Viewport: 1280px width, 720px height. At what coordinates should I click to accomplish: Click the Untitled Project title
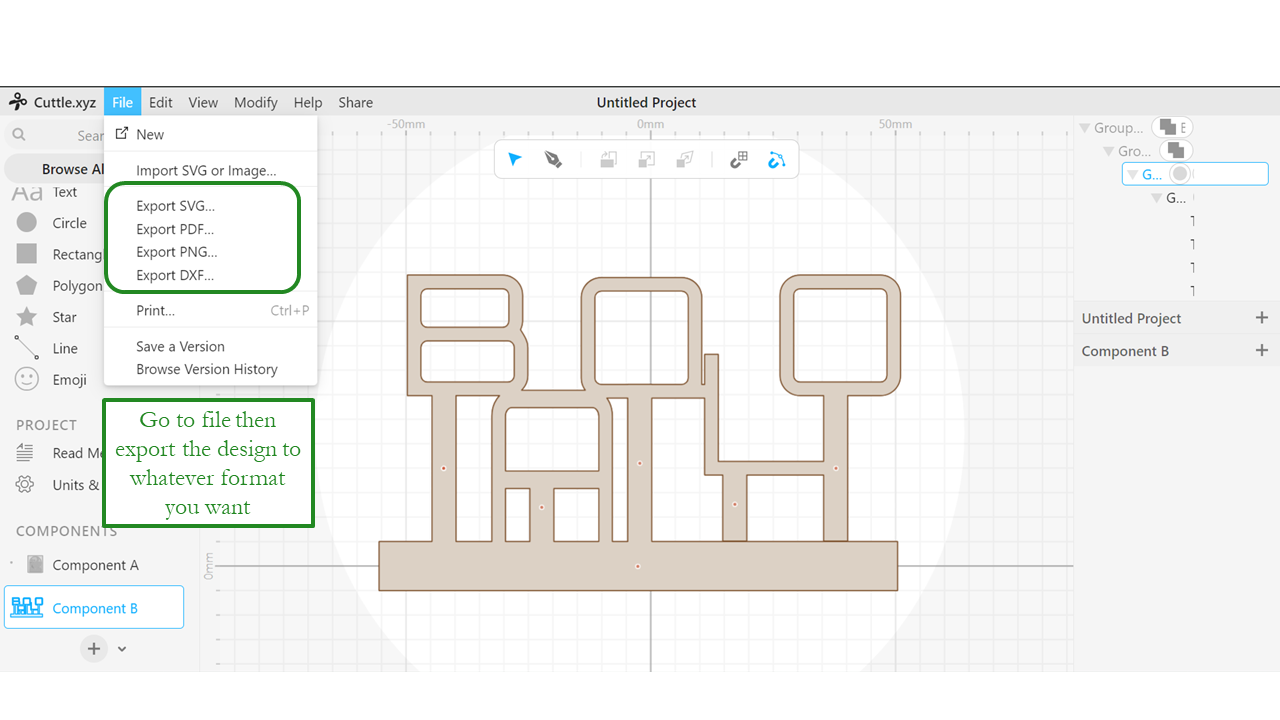[x=646, y=102]
